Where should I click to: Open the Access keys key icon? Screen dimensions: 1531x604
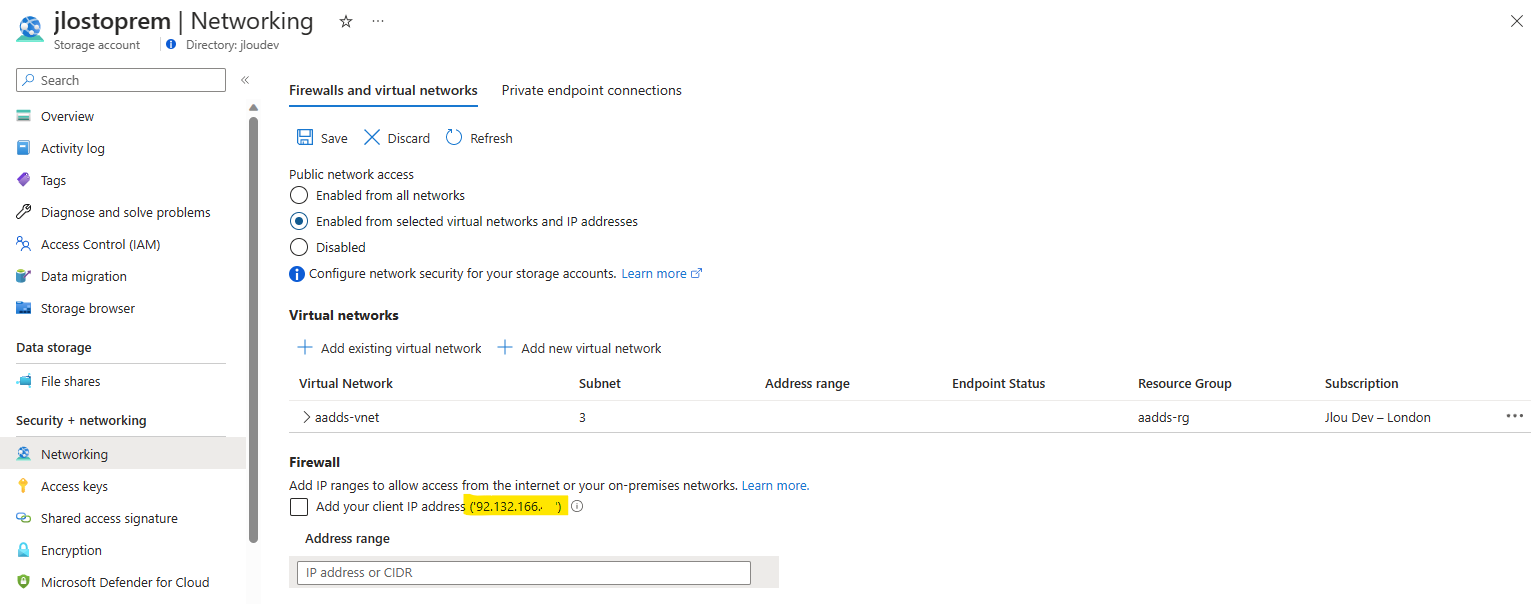click(x=24, y=486)
